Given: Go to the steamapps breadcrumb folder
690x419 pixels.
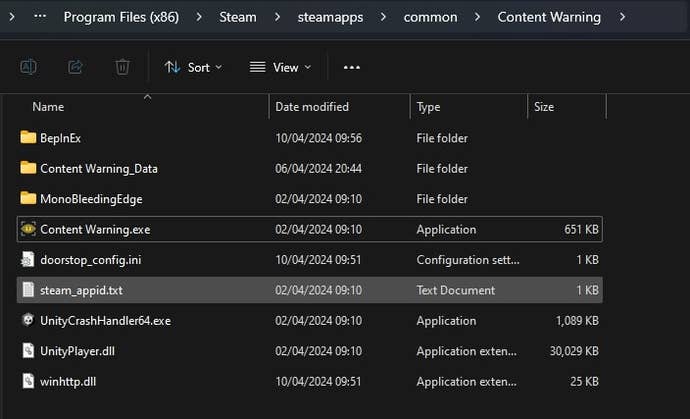Looking at the screenshot, I should pyautogui.click(x=330, y=17).
